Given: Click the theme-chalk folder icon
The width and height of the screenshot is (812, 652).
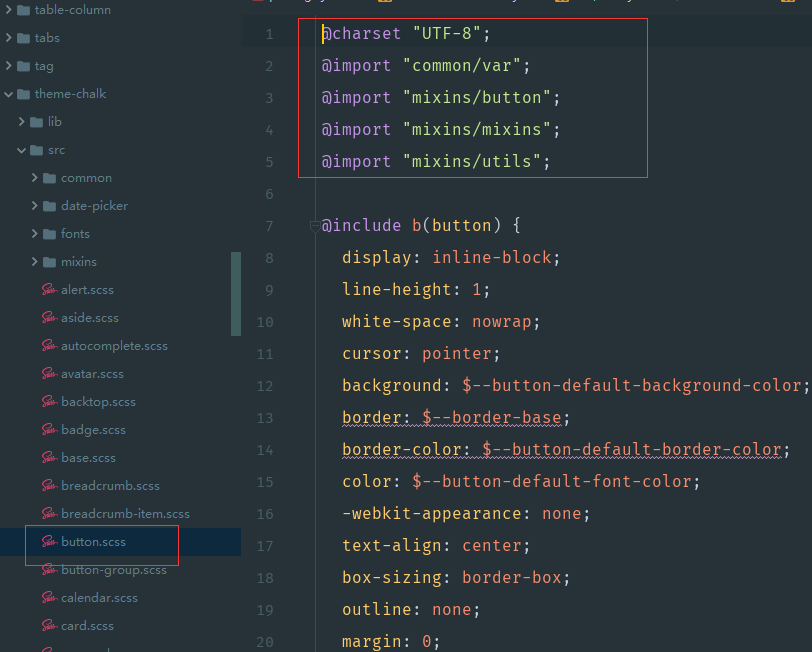Looking at the screenshot, I should click(23, 94).
